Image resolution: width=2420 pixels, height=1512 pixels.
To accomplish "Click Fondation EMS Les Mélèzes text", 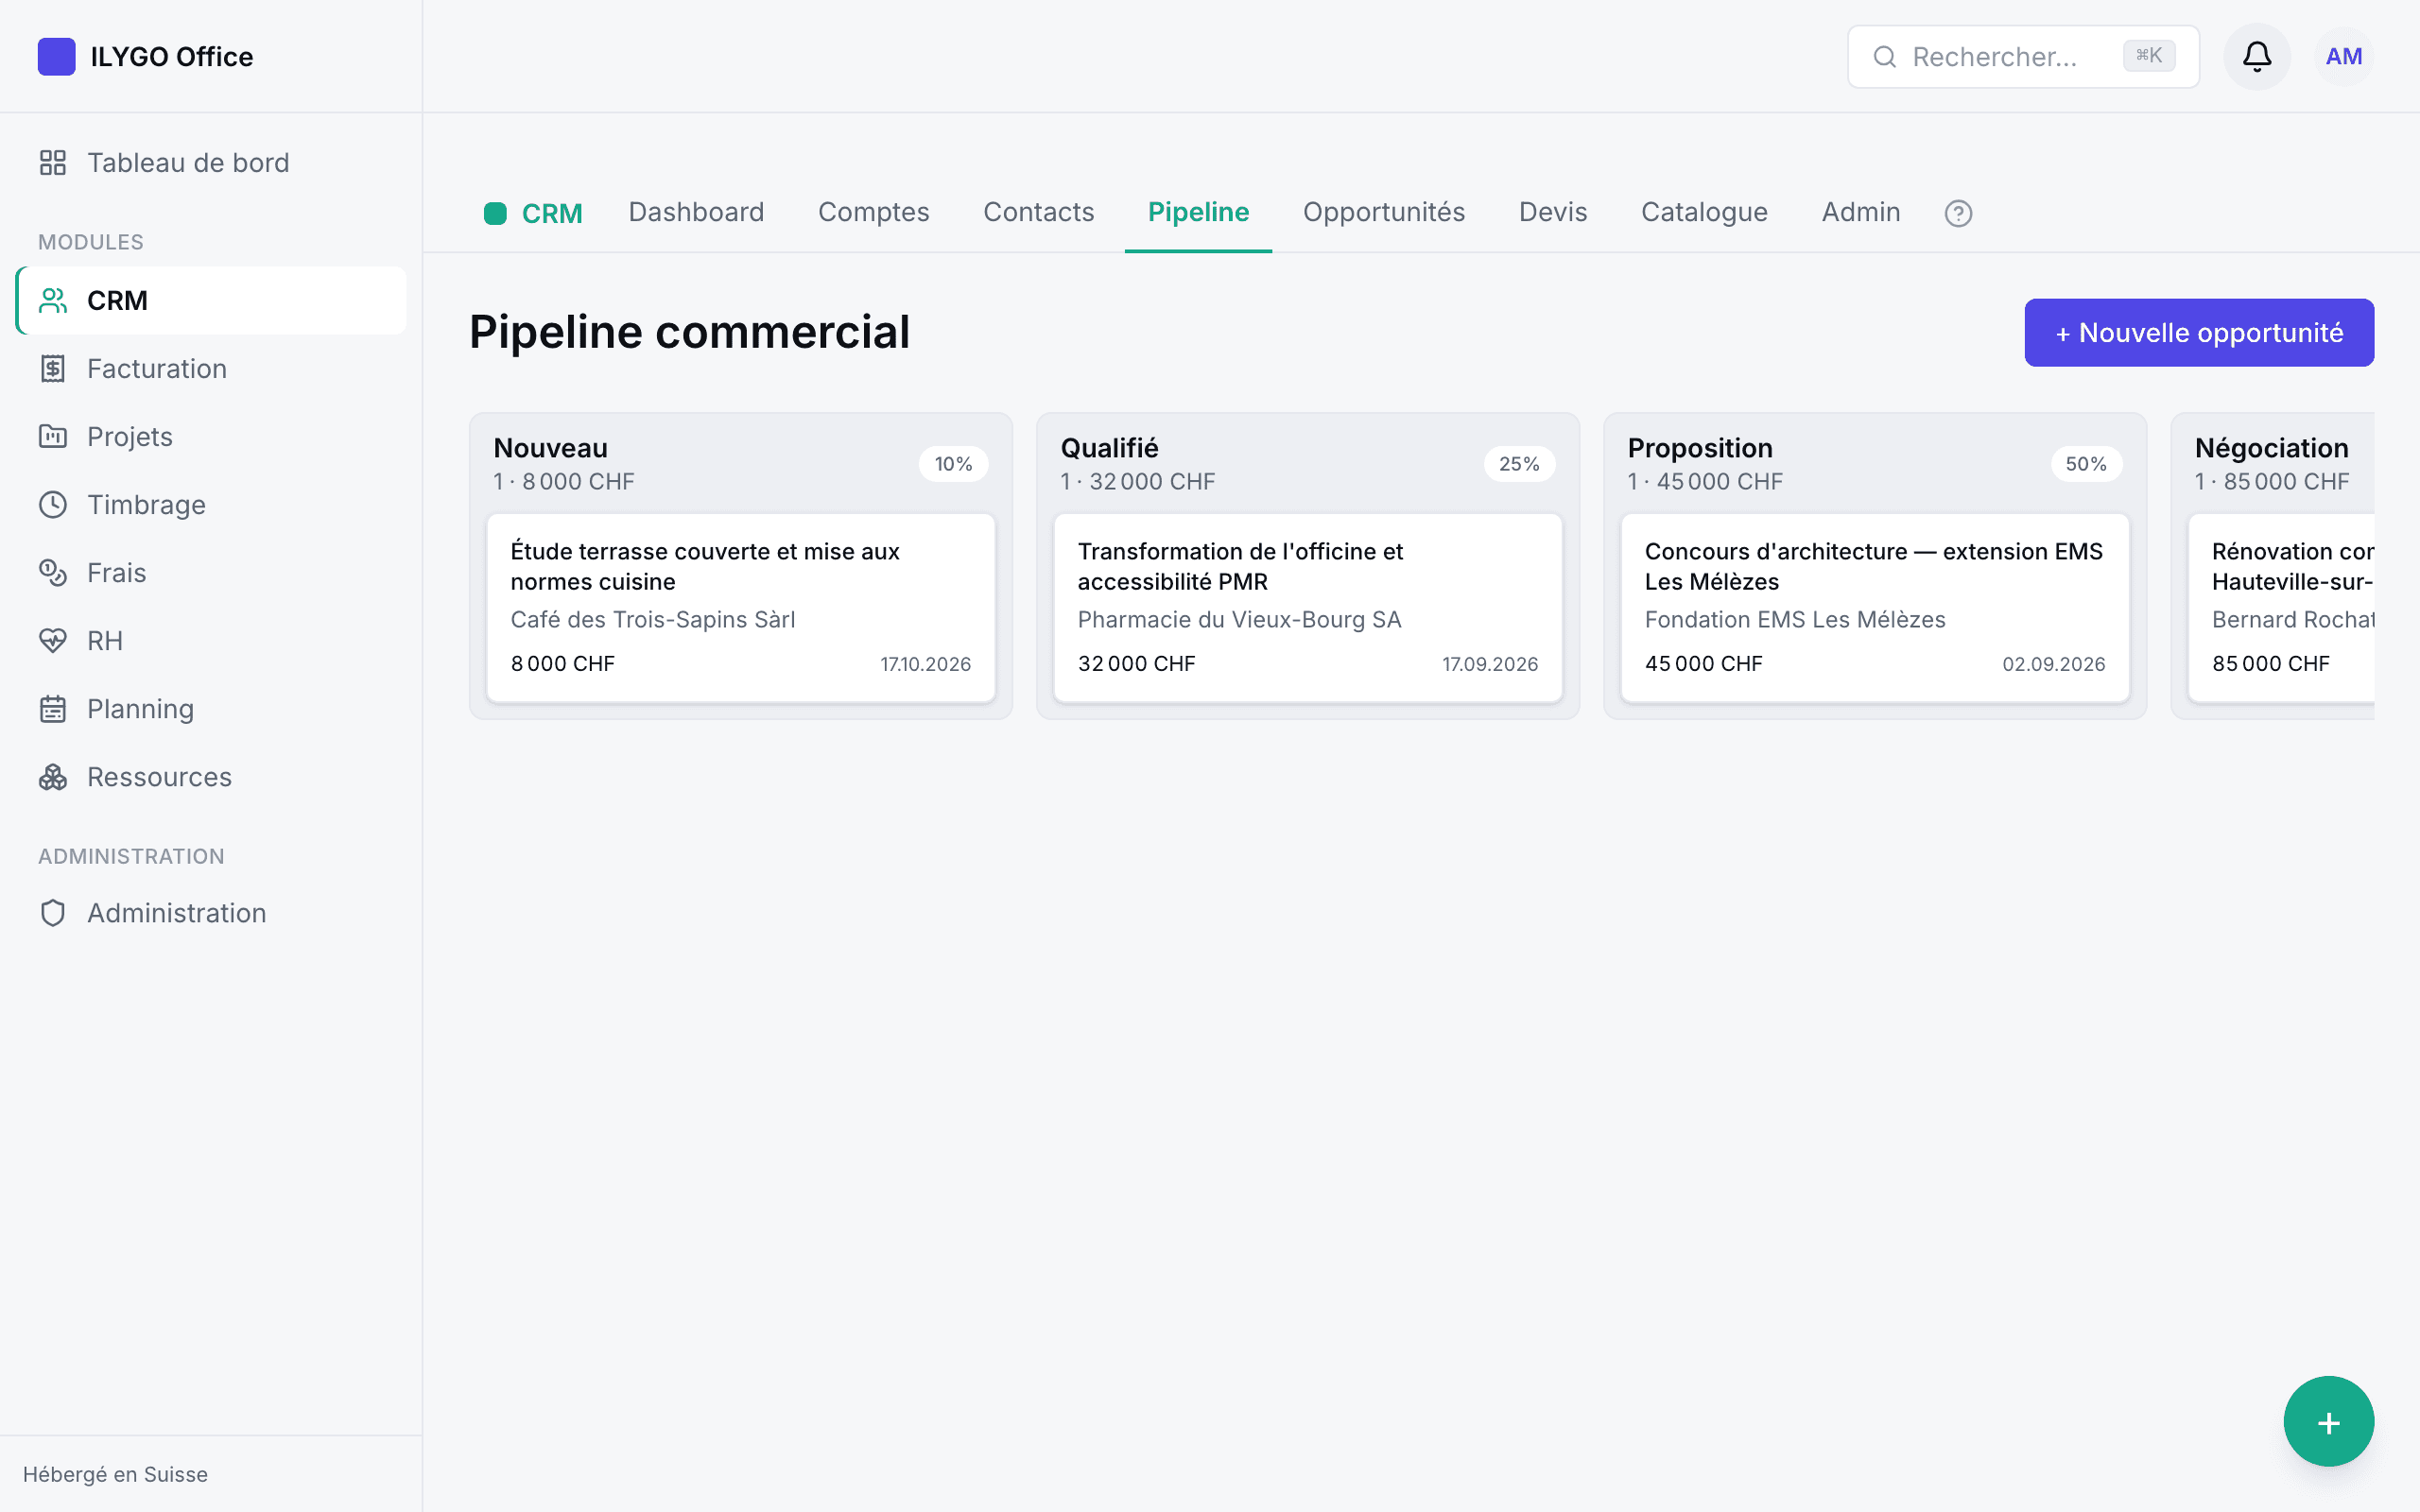I will [1795, 619].
